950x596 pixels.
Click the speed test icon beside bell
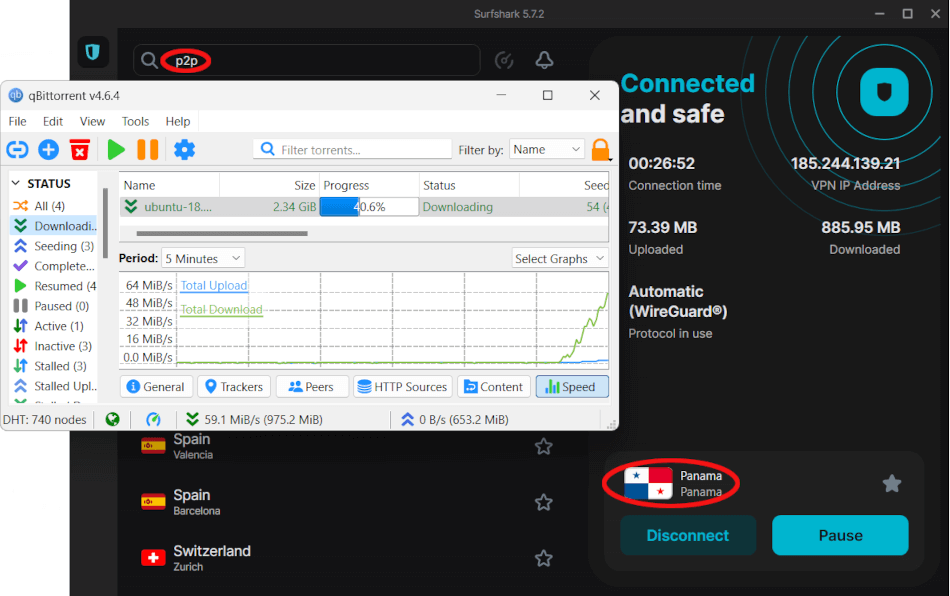(504, 60)
